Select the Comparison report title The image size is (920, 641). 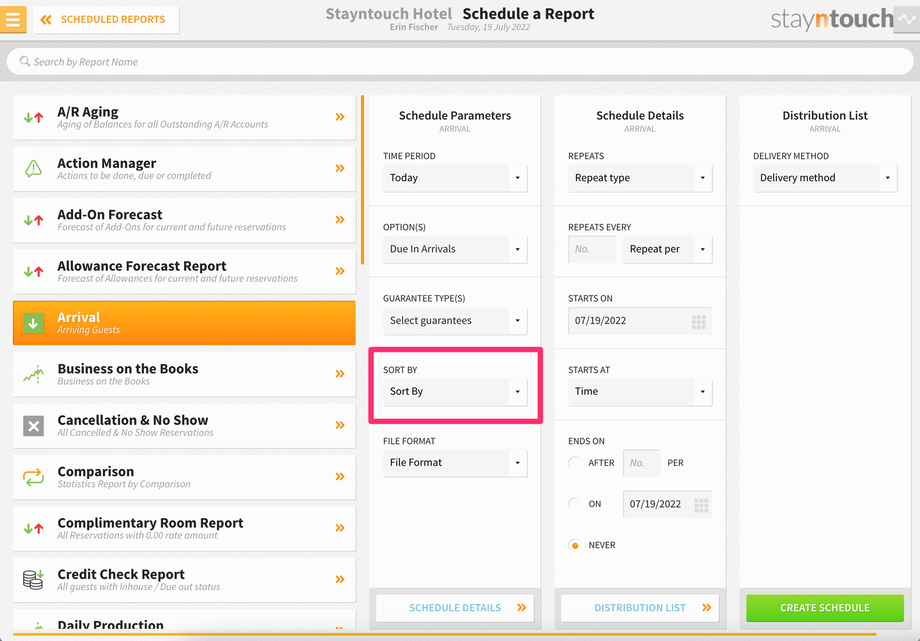(96, 471)
